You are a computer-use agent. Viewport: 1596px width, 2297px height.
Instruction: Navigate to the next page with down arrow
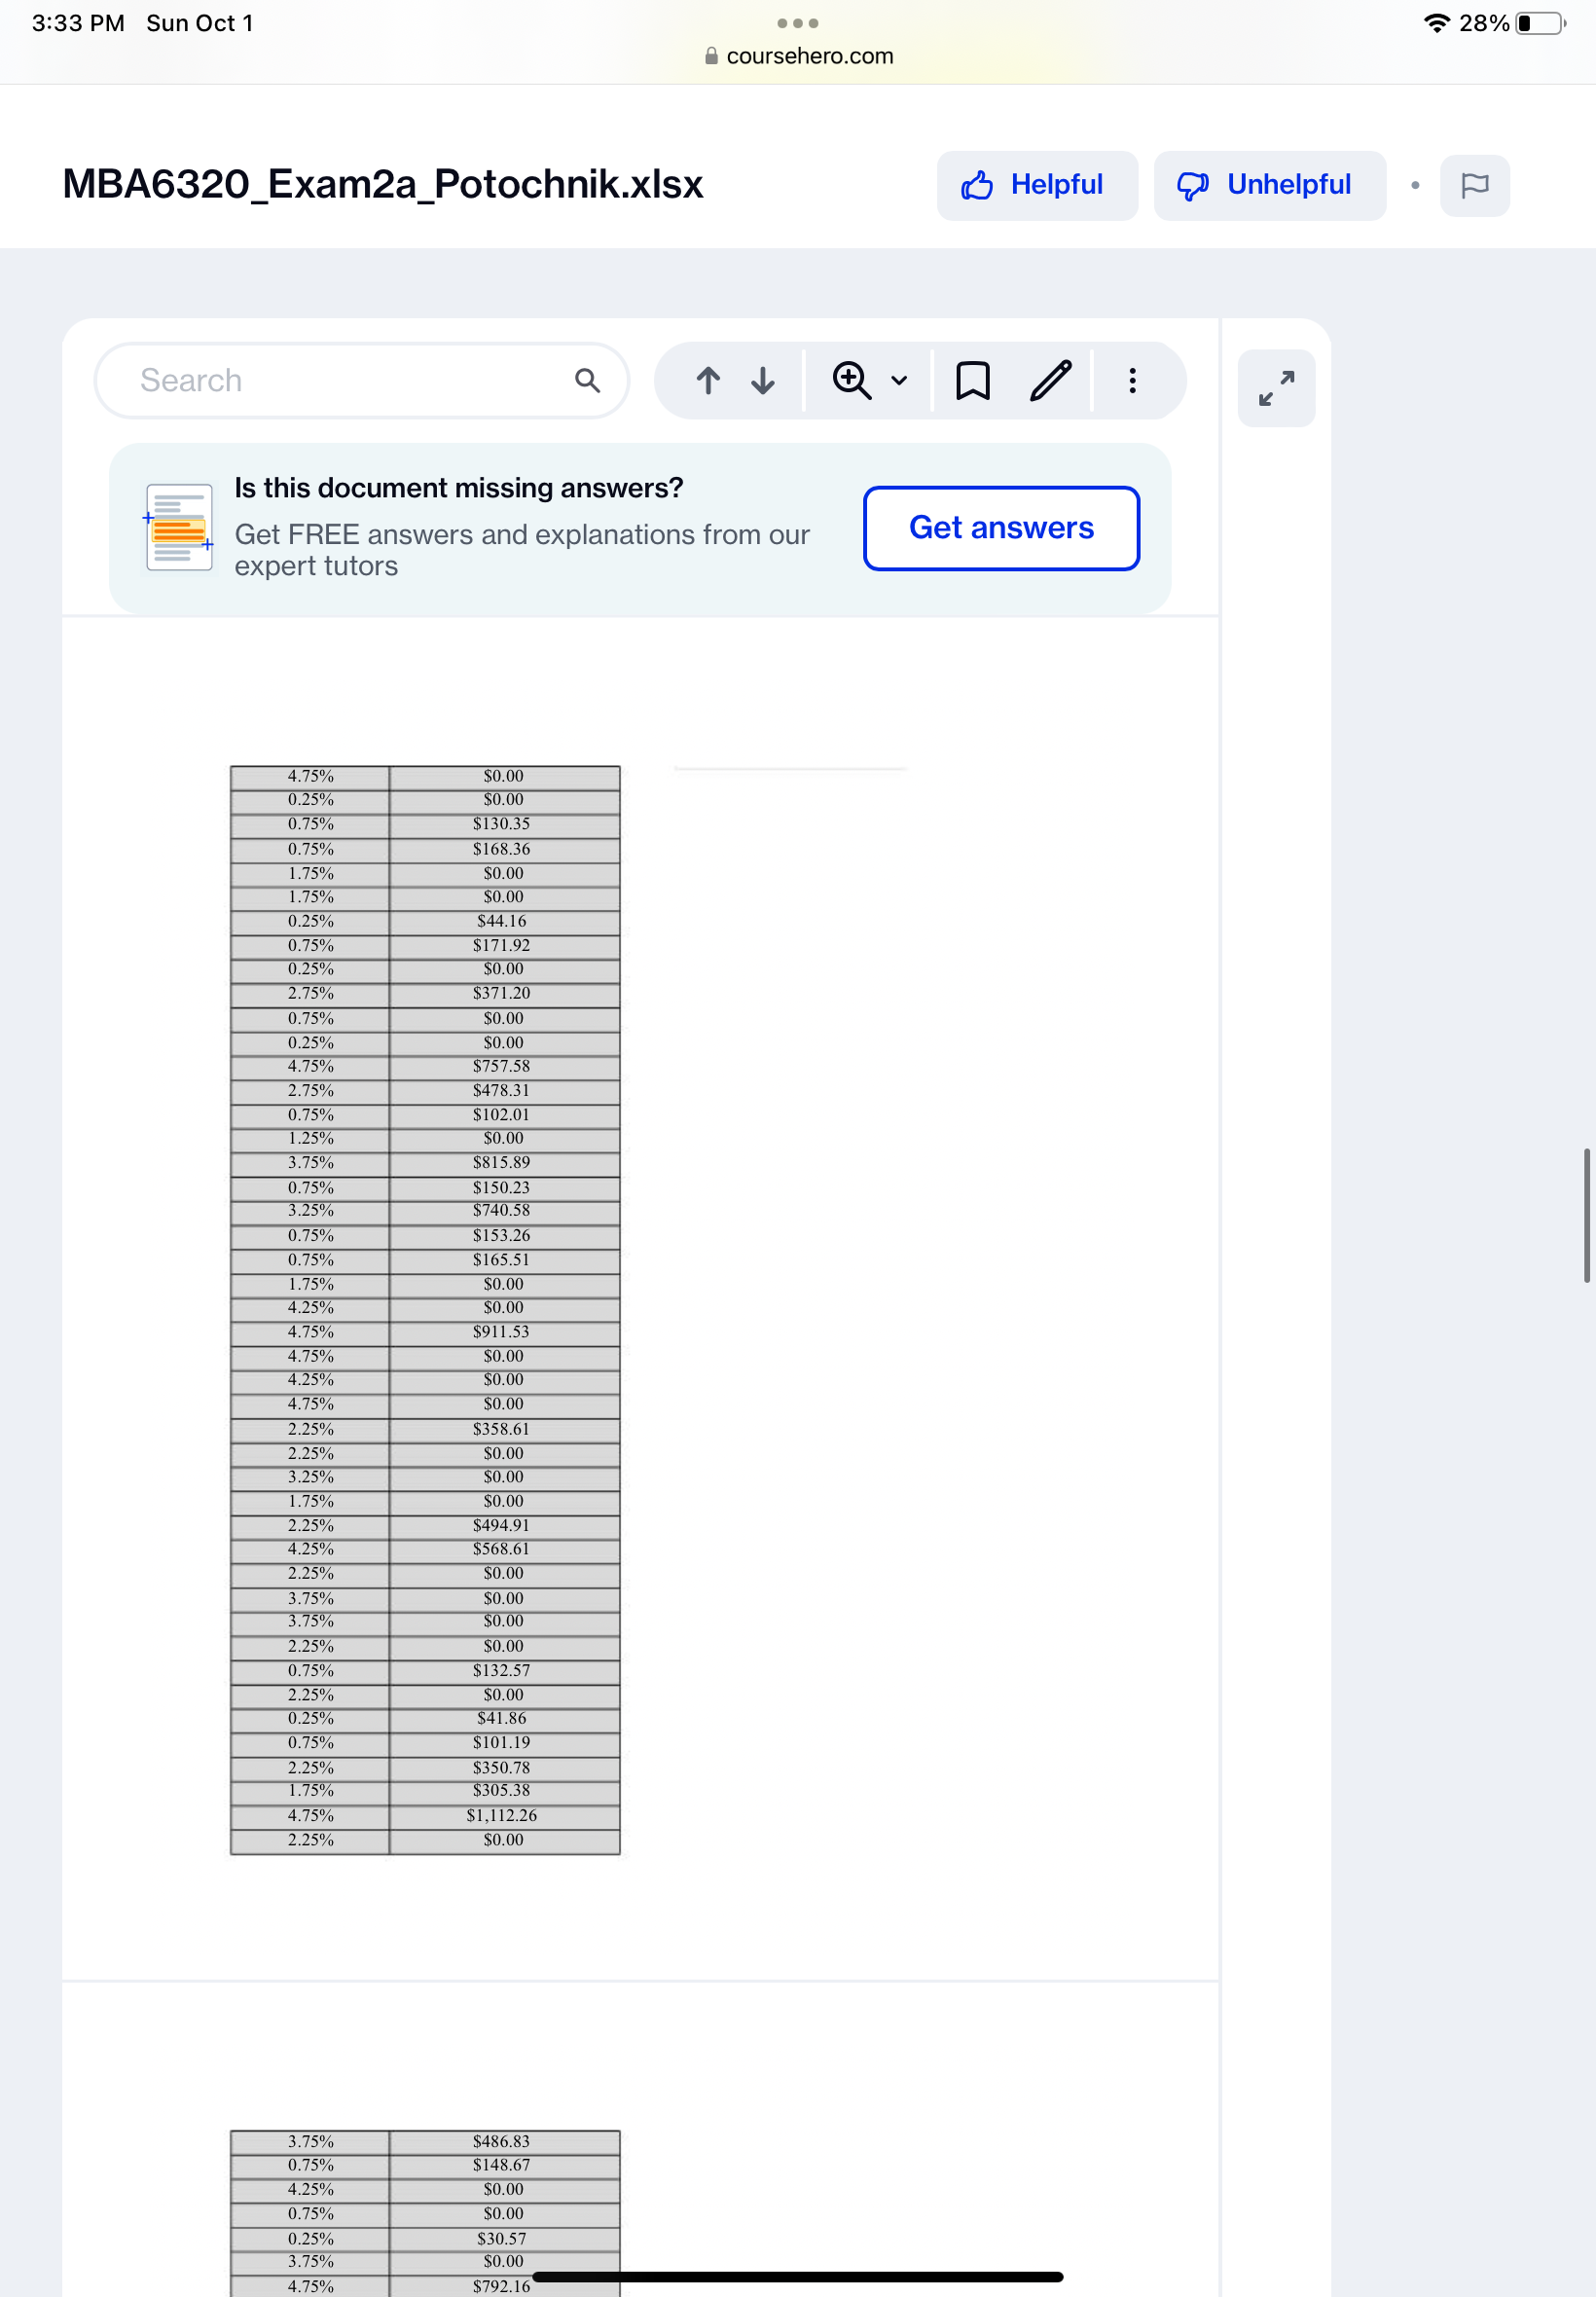762,380
